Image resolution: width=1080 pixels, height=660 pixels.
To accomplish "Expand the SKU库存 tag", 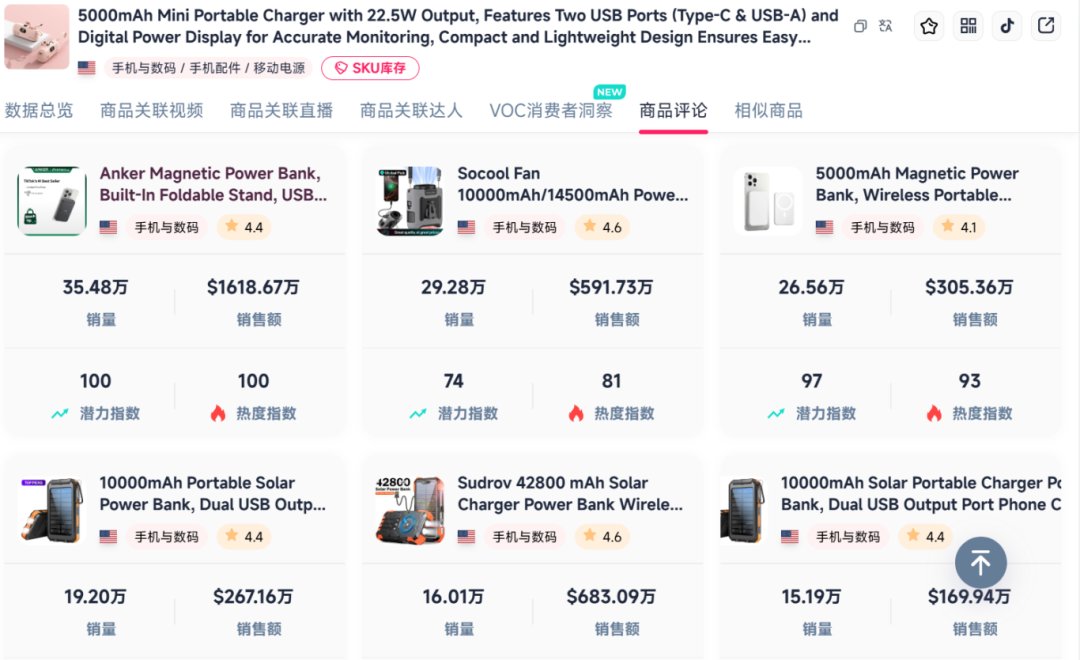I will click(370, 68).
